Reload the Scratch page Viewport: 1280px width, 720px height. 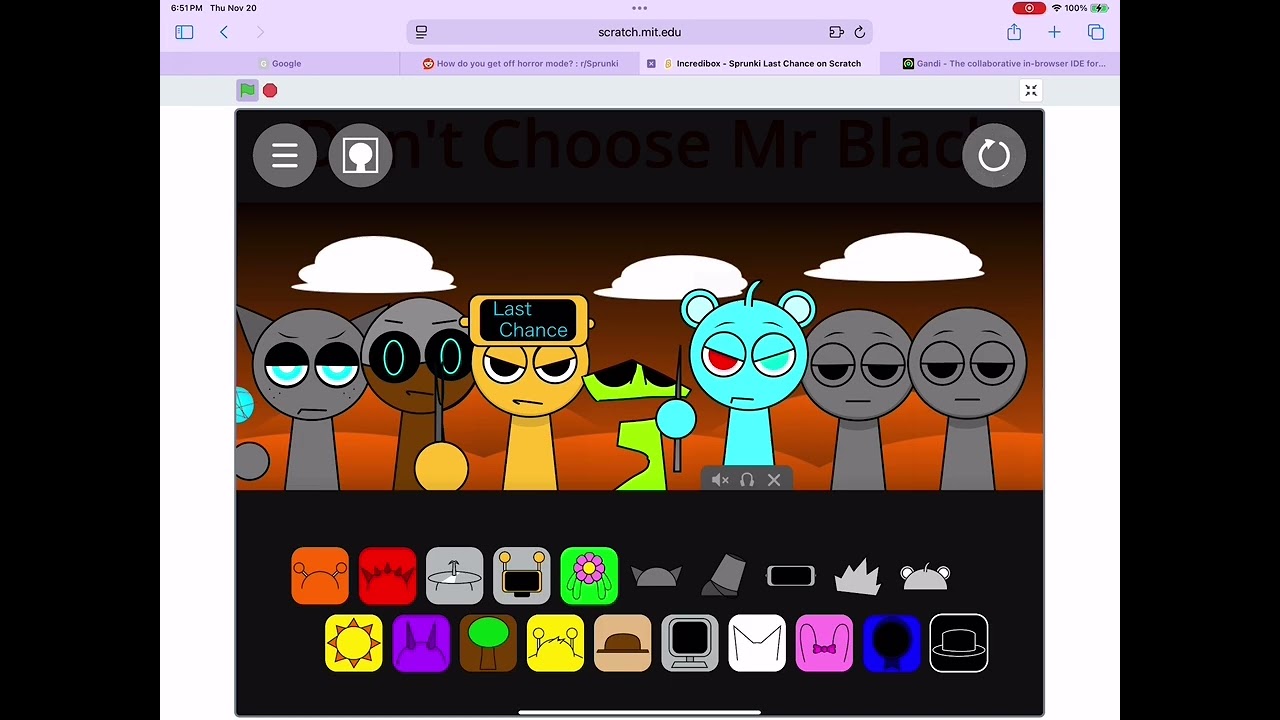point(859,32)
